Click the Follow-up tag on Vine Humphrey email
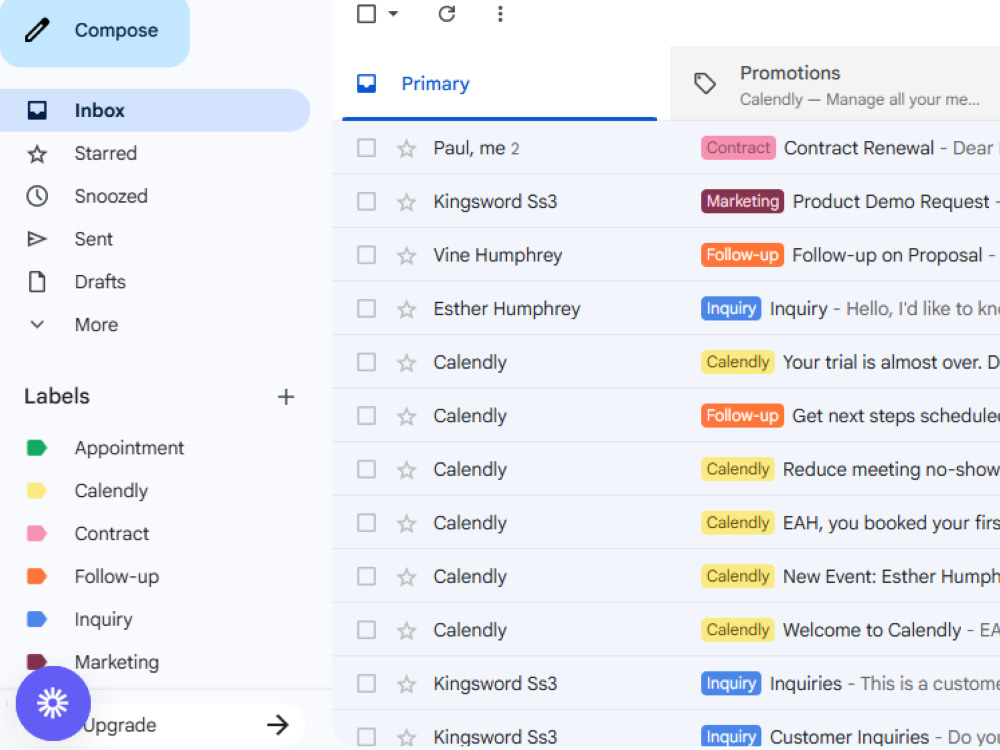This screenshot has height=750, width=1000. pos(742,255)
